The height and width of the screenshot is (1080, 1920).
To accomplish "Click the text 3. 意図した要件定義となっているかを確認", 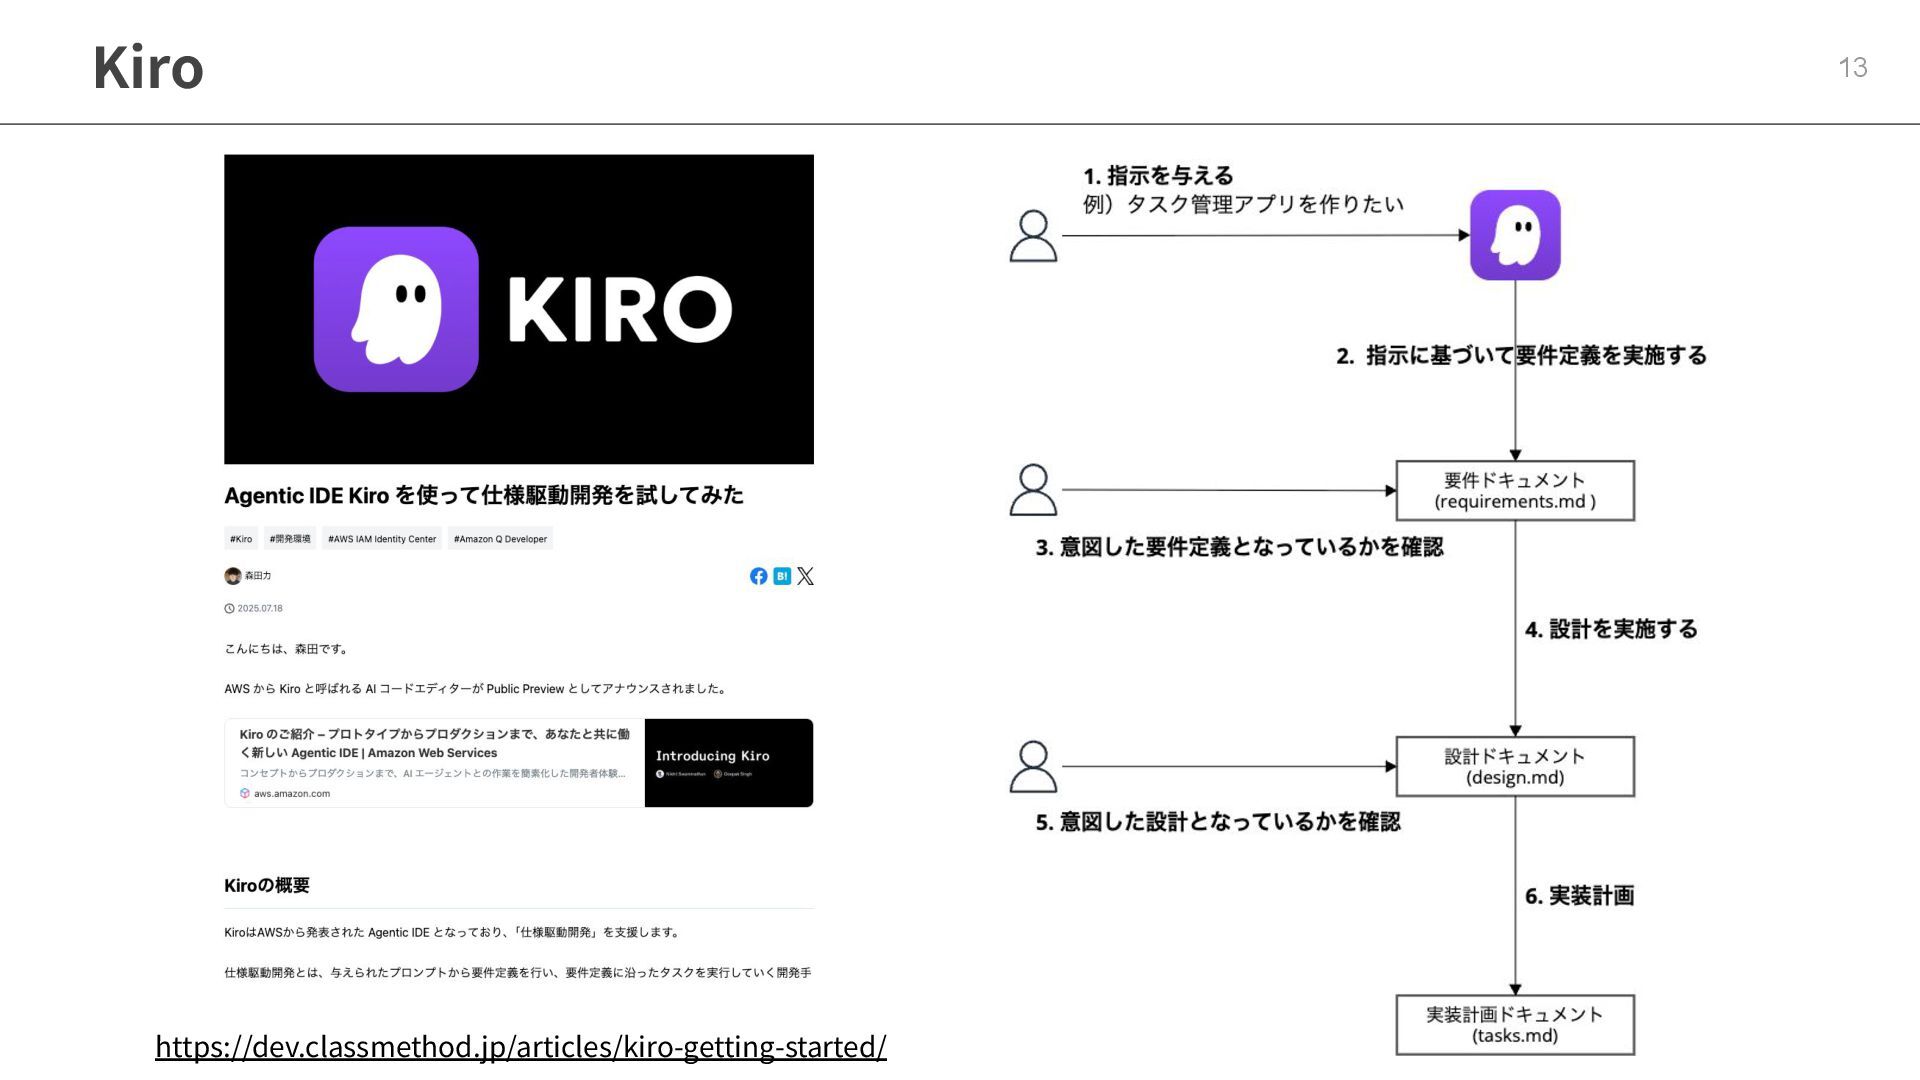I will 1239,547.
